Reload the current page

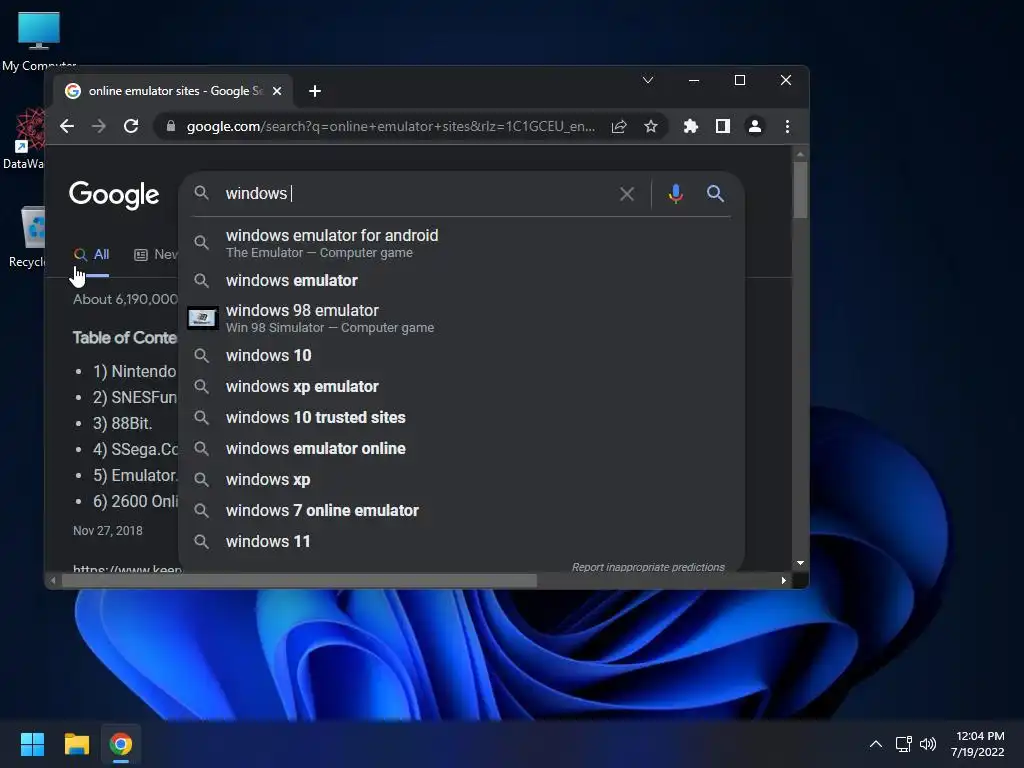[131, 126]
